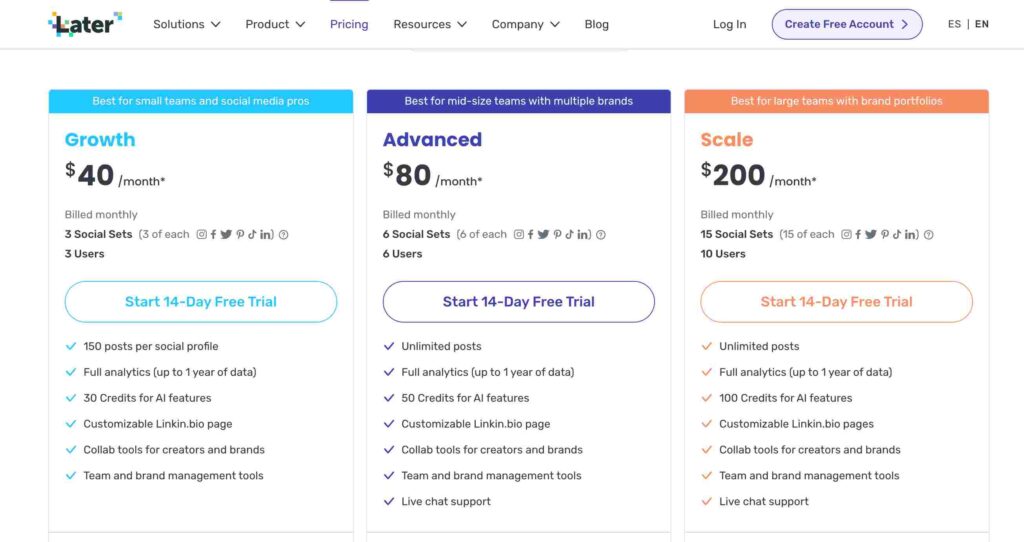Click the TikTok icon in the Growth plan
This screenshot has height=542, width=1024.
point(252,234)
